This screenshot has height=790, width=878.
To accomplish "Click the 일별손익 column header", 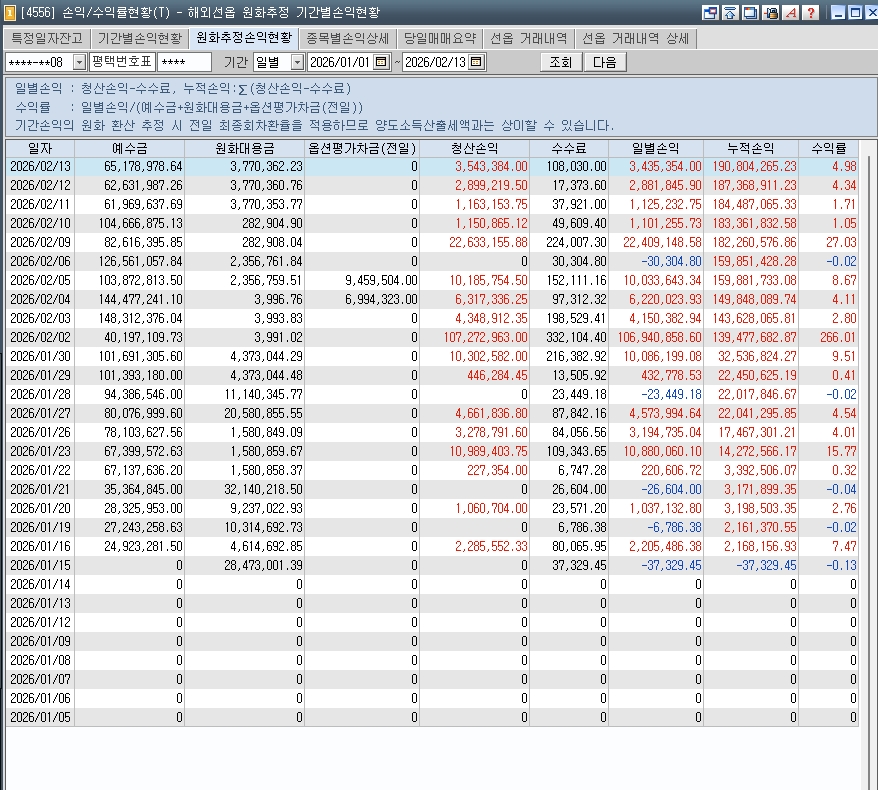I will point(656,148).
